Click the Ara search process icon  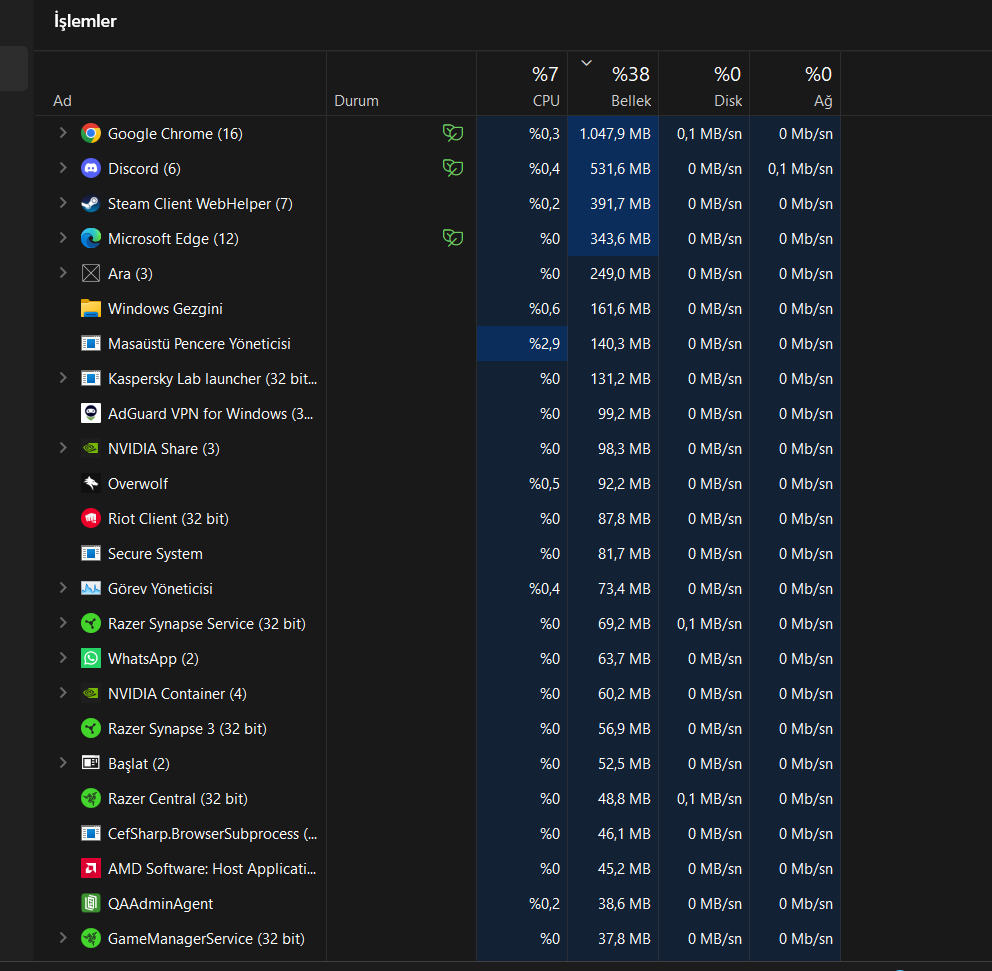pyautogui.click(x=91, y=273)
